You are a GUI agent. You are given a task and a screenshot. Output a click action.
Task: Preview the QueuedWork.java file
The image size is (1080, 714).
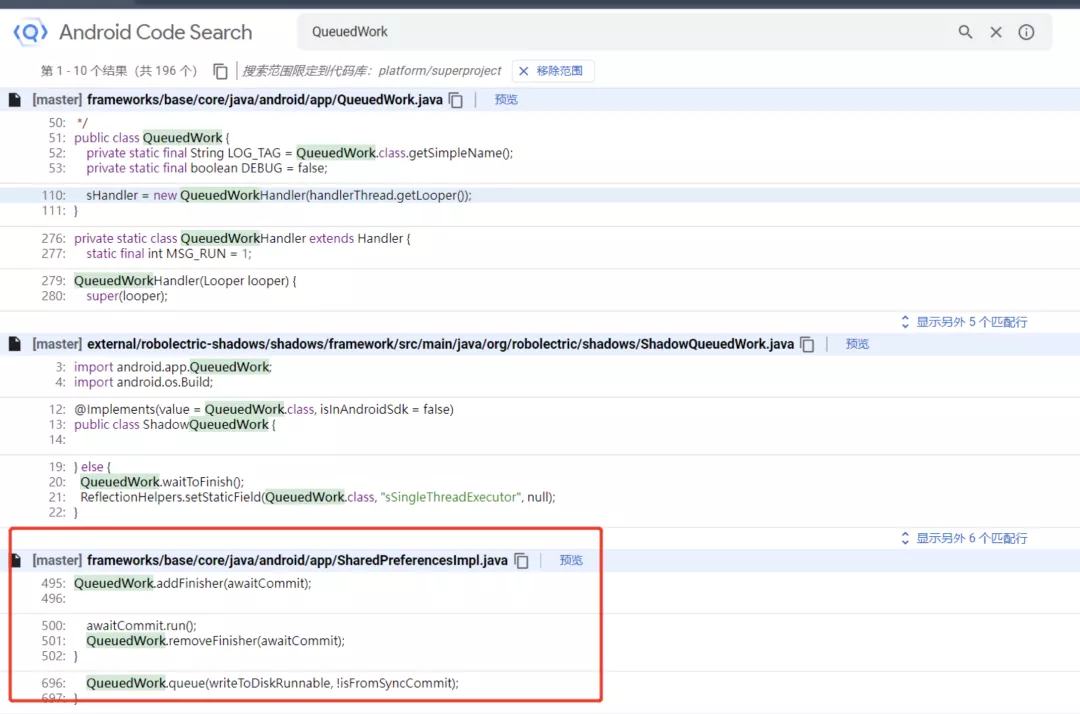tap(506, 100)
